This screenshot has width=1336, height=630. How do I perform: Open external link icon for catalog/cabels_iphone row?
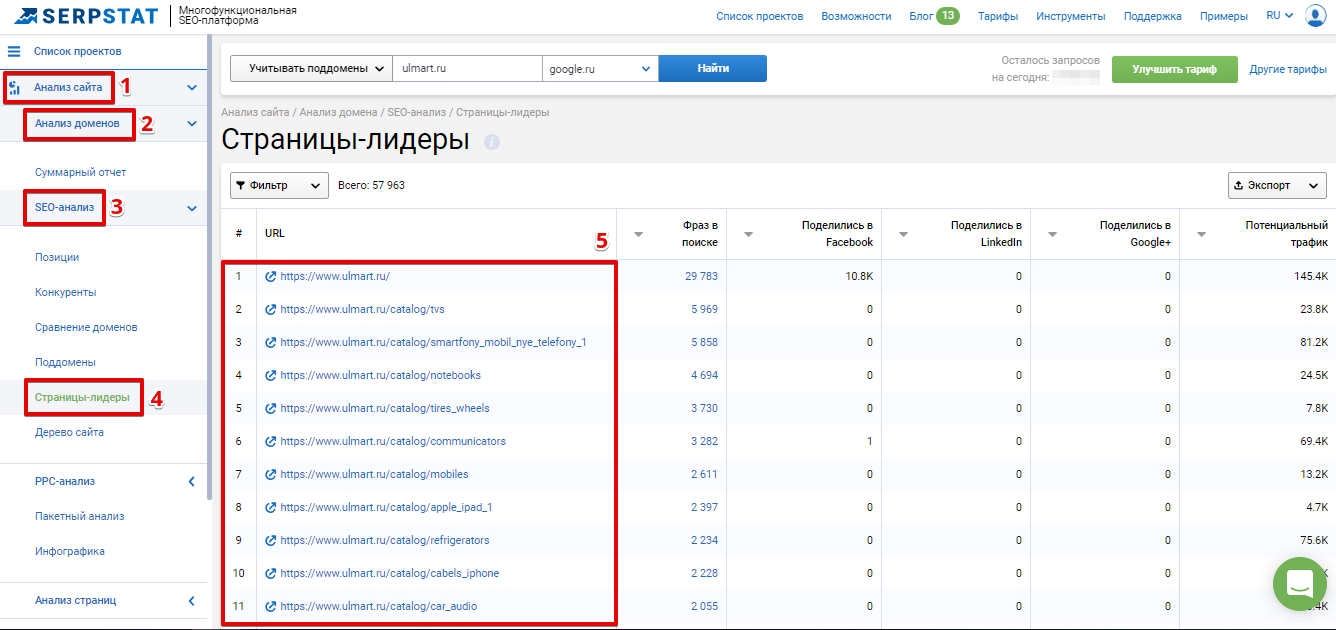270,573
